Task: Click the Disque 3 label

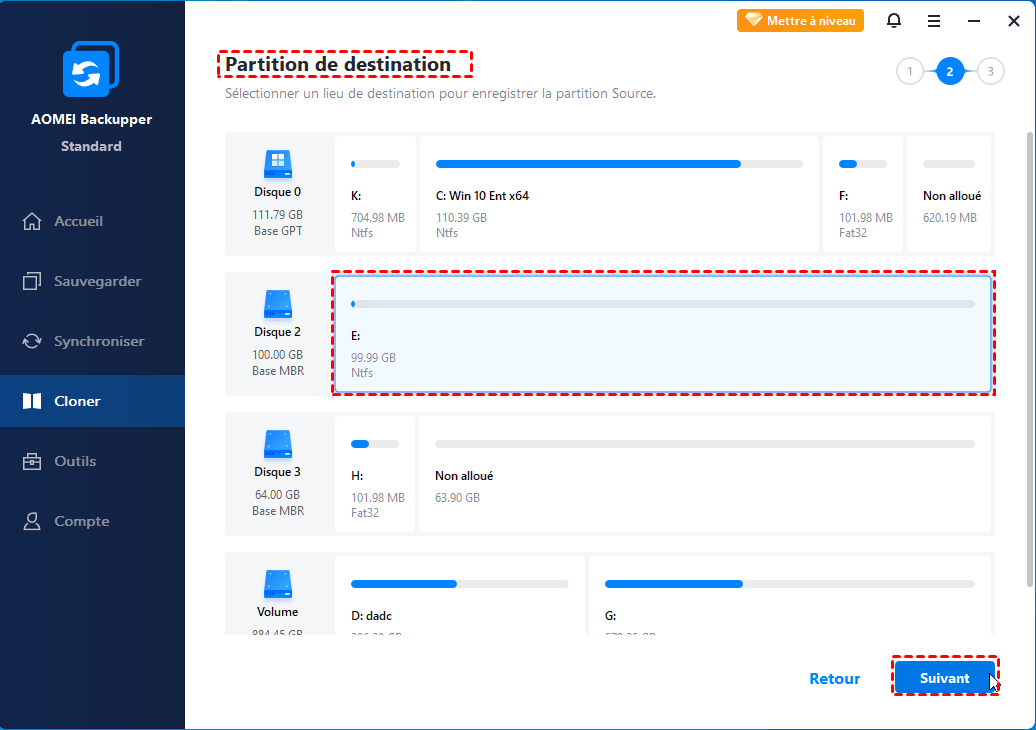Action: pyautogui.click(x=278, y=472)
